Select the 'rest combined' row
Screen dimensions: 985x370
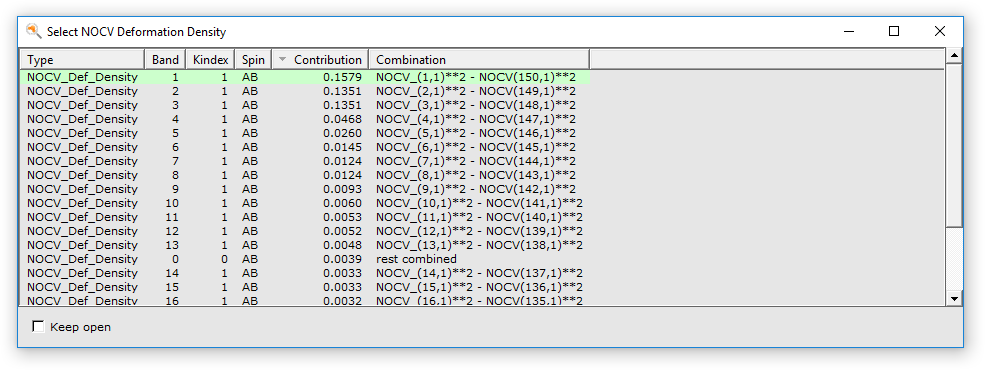pyautogui.click(x=305, y=259)
